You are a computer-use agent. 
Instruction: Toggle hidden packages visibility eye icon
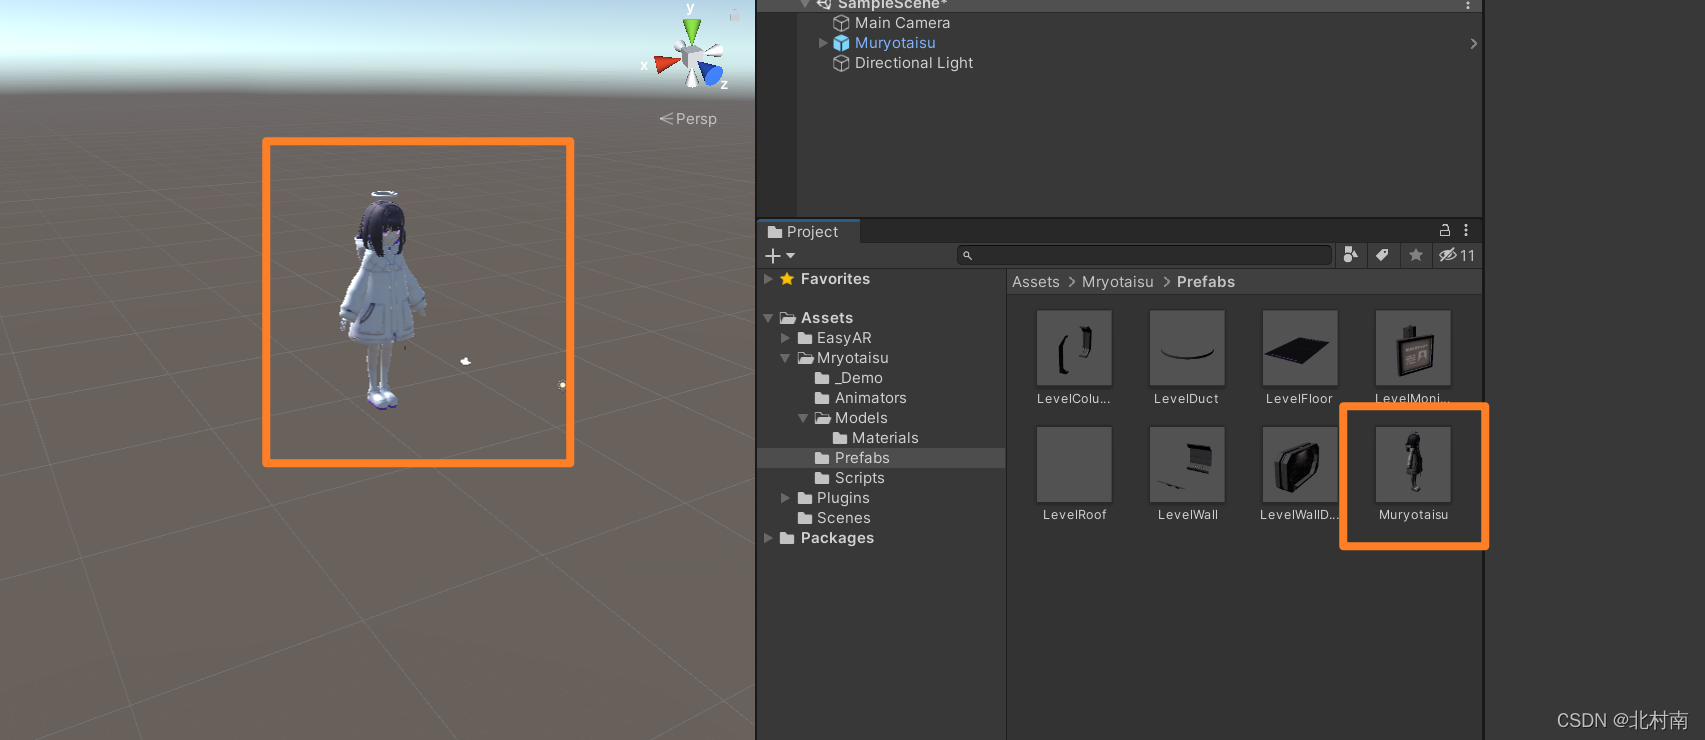click(1456, 255)
